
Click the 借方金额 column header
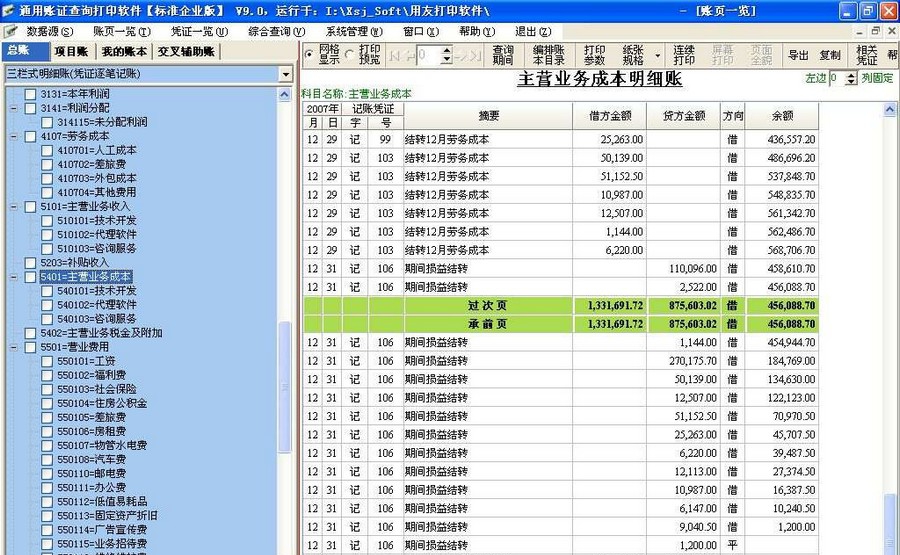point(610,116)
